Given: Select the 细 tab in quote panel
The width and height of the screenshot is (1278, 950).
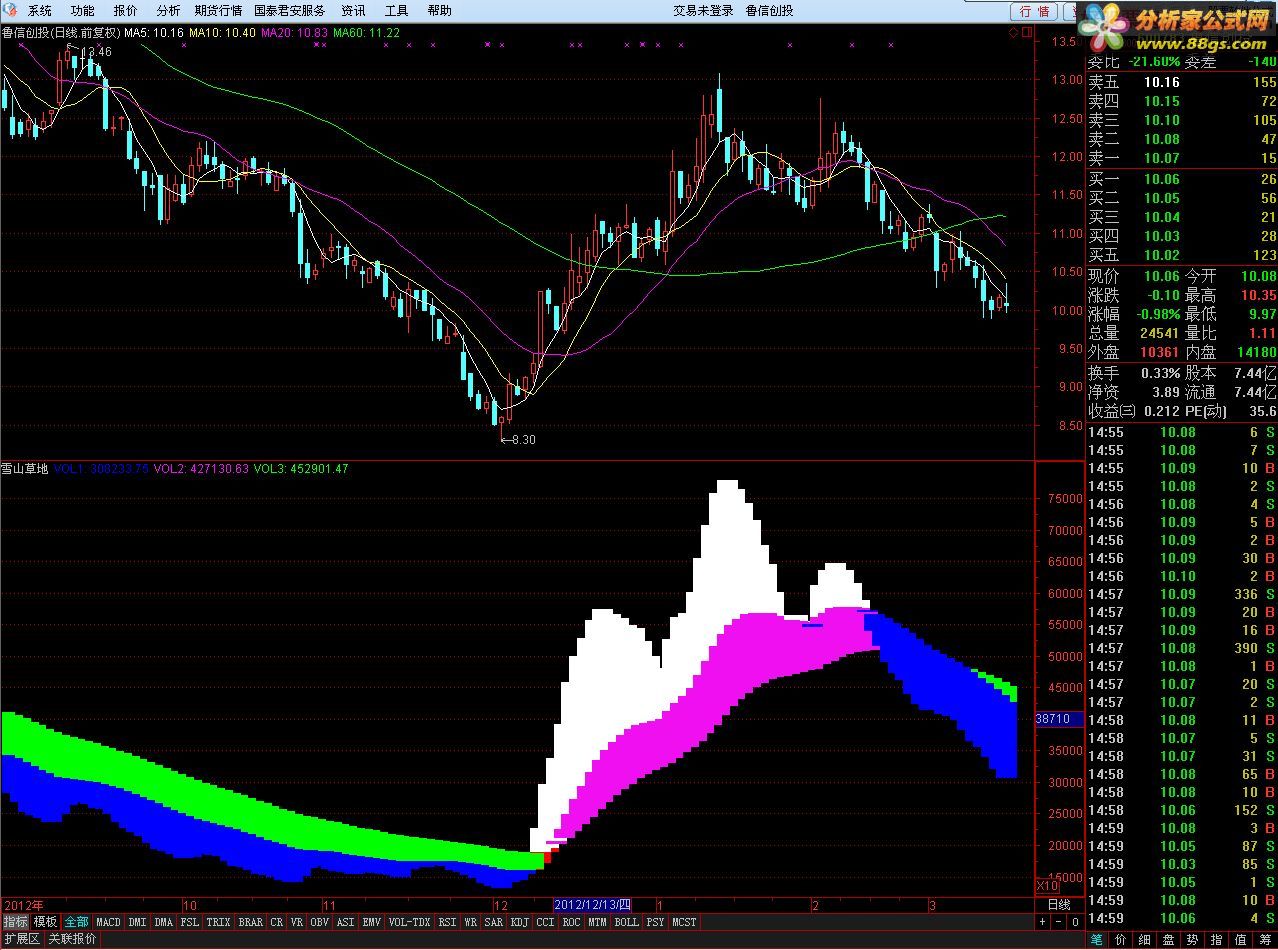Looking at the screenshot, I should (x=1145, y=940).
